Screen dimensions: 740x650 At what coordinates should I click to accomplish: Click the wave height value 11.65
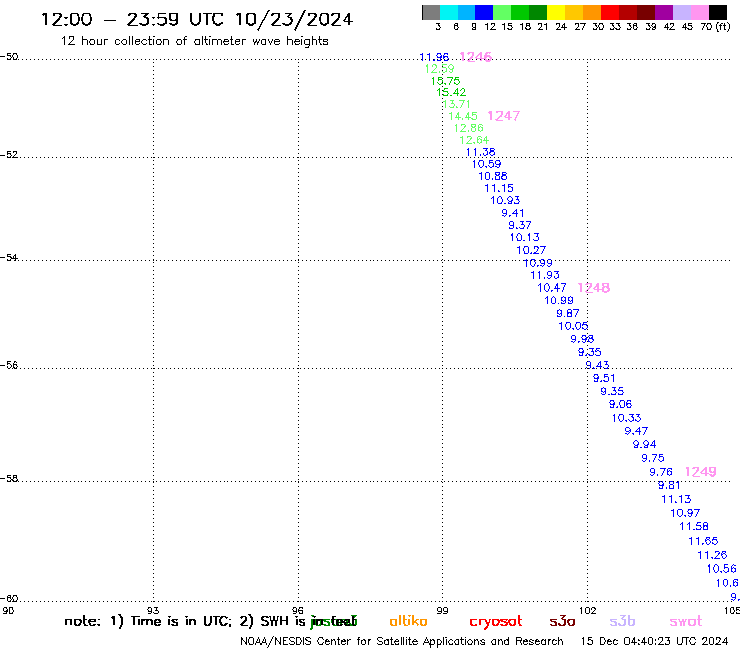[x=703, y=541]
